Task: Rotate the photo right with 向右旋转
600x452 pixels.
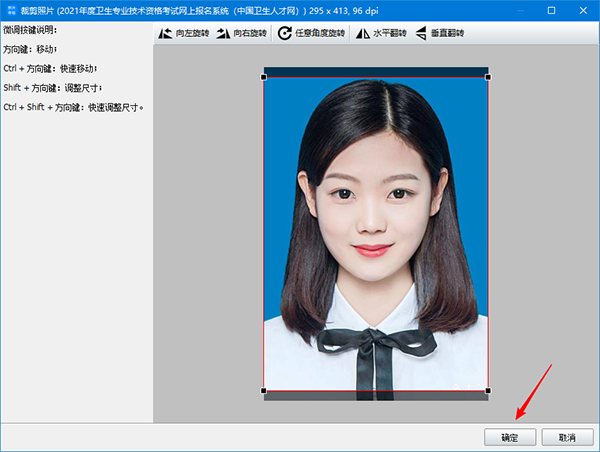Action: pyautogui.click(x=224, y=33)
